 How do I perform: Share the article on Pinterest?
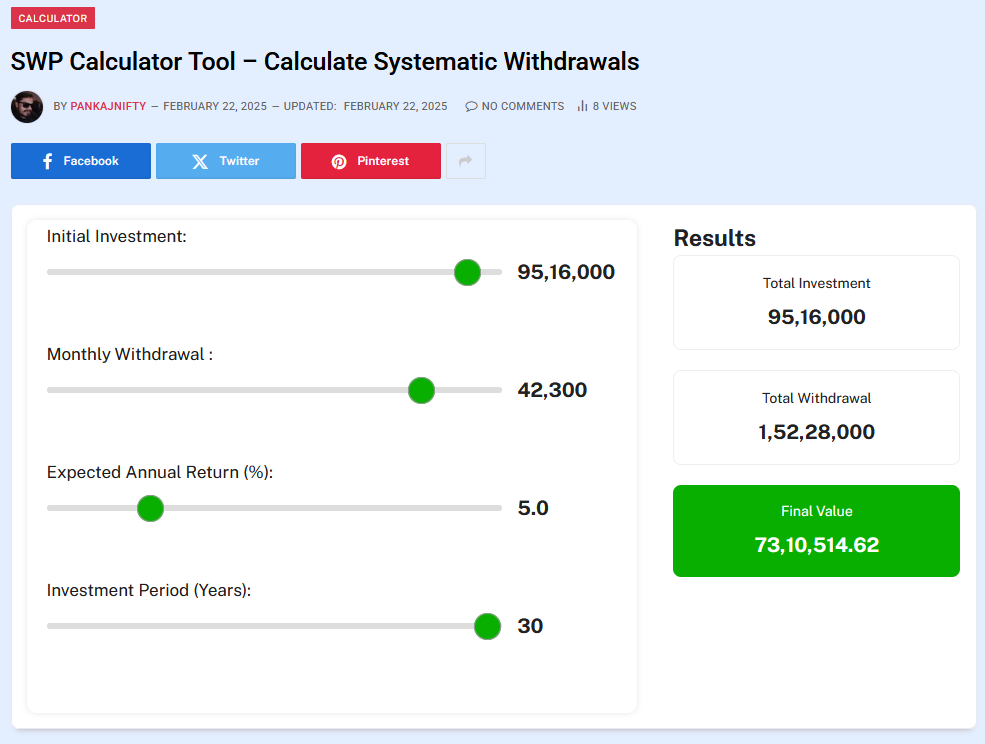click(x=371, y=161)
